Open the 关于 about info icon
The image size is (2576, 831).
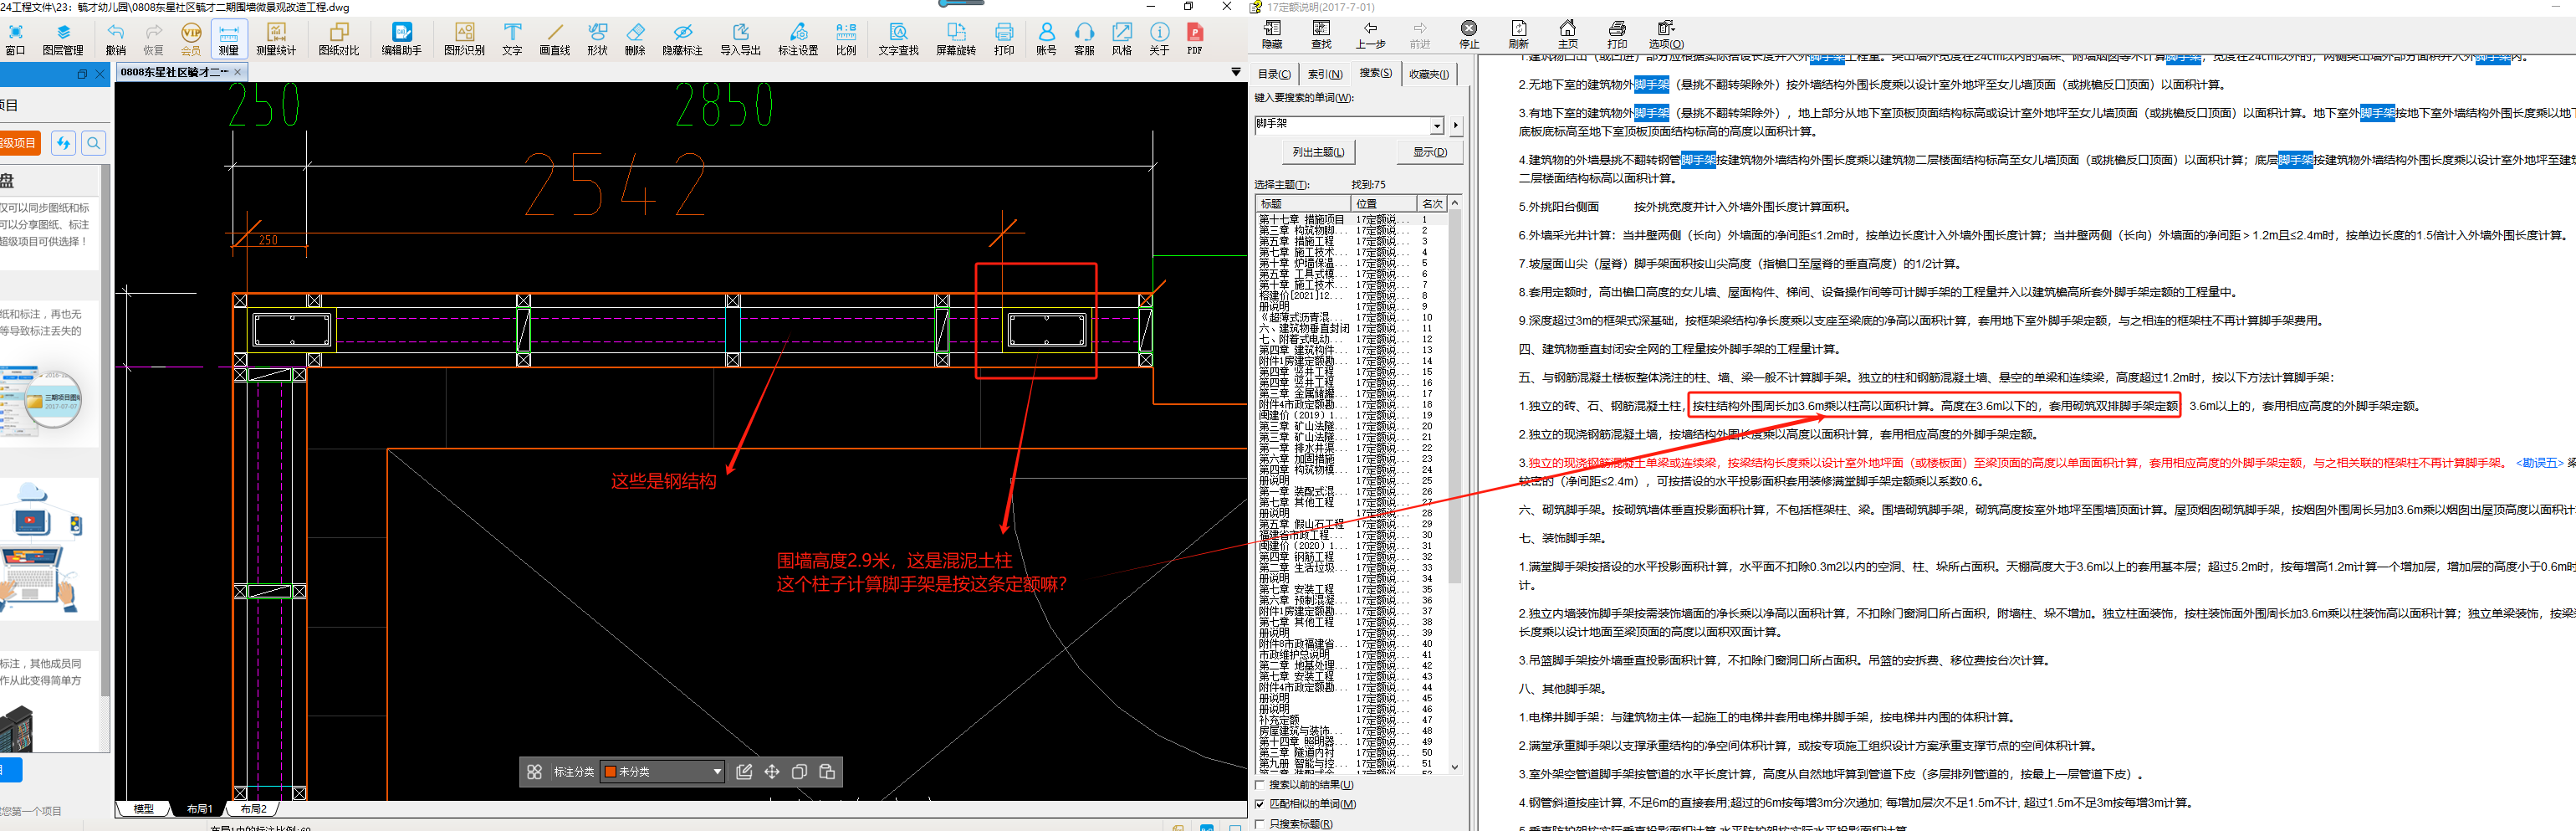point(1159,39)
